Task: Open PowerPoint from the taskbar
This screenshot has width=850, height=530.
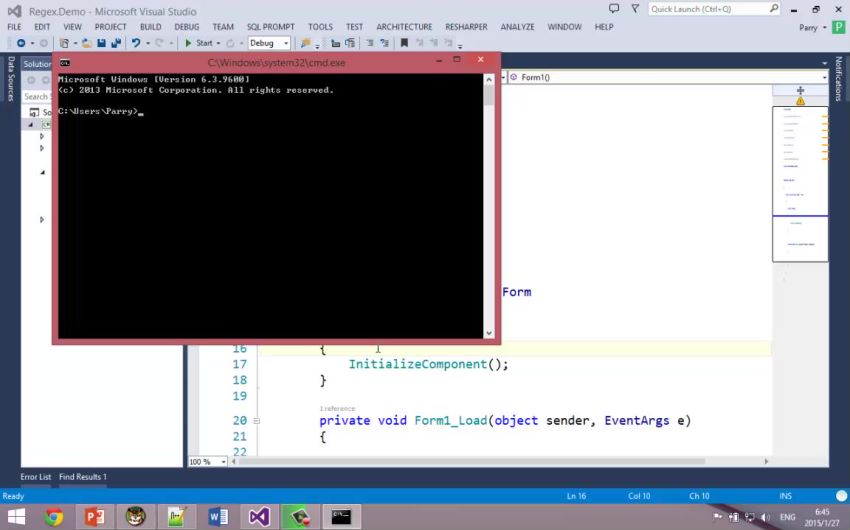Action: [x=95, y=516]
